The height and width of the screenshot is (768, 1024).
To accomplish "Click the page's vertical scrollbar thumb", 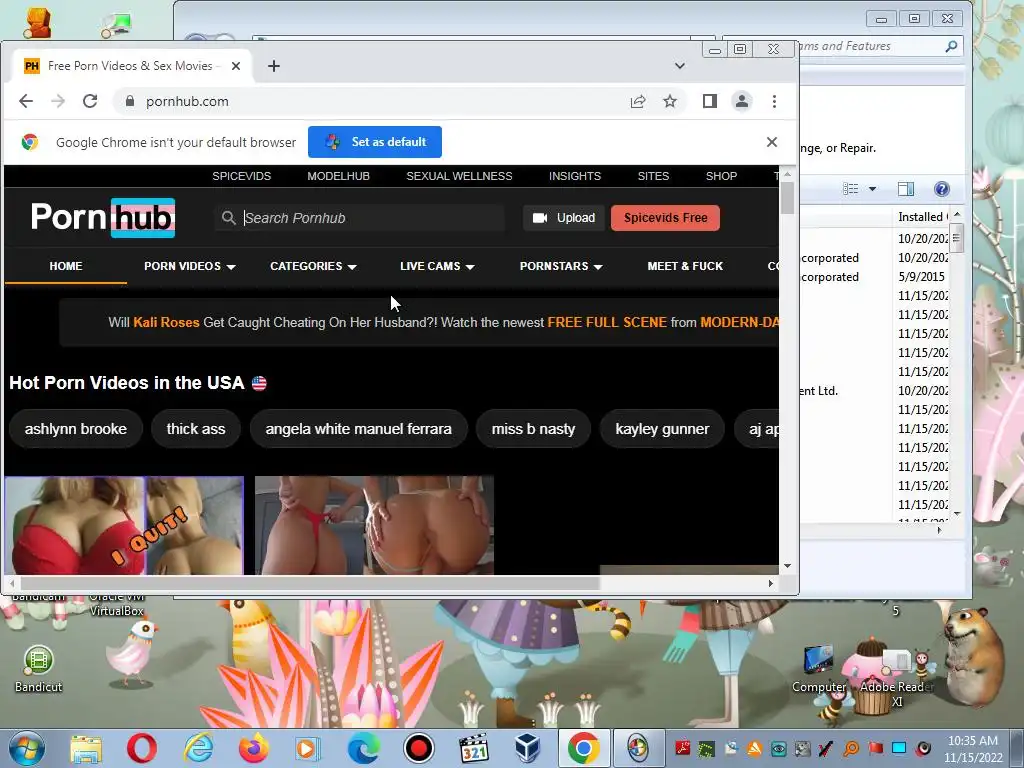I will coord(787,198).
